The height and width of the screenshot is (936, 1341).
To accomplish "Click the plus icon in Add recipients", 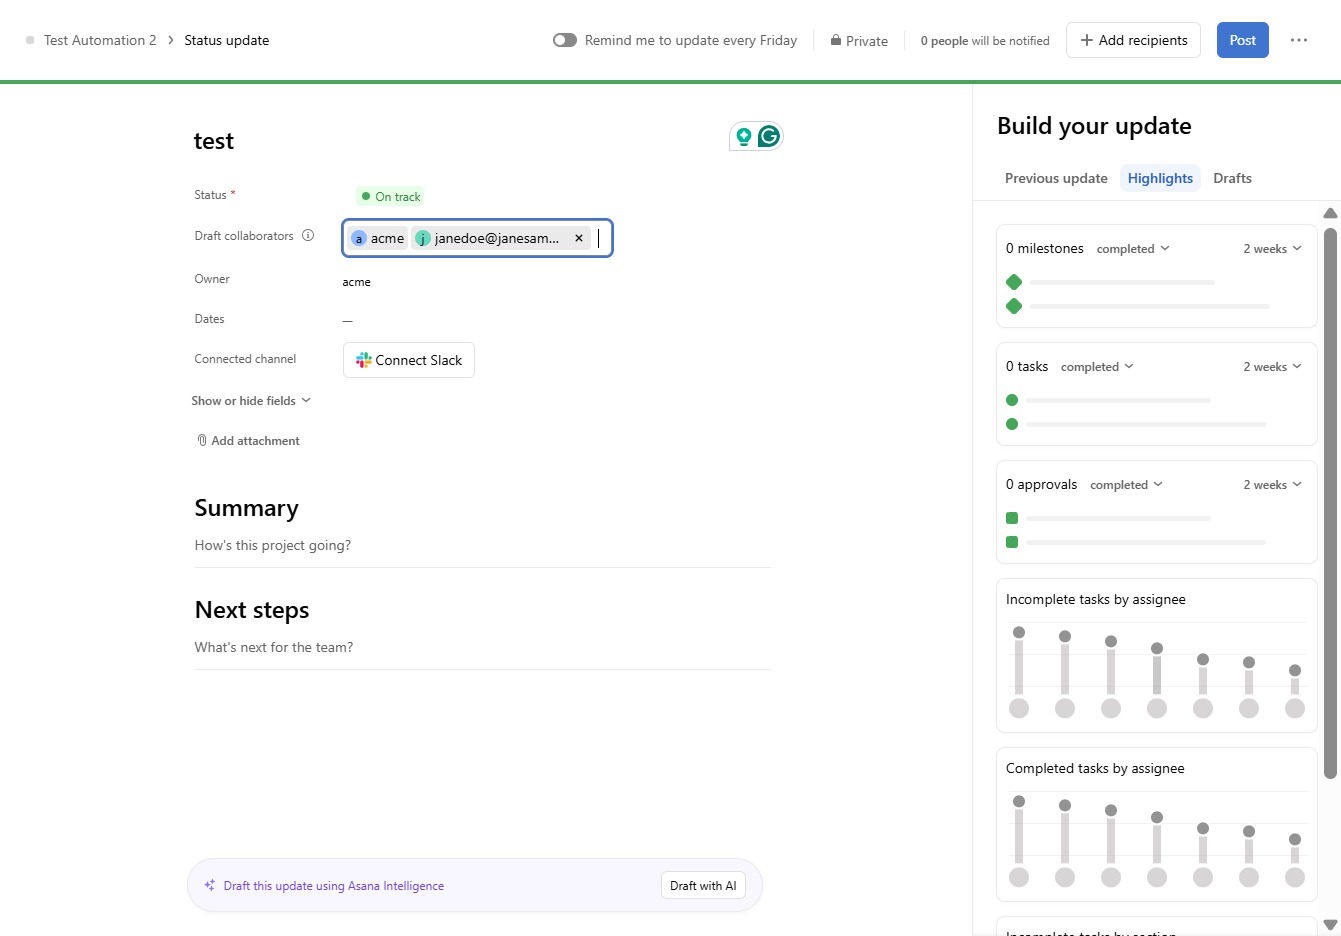I will click(1087, 40).
